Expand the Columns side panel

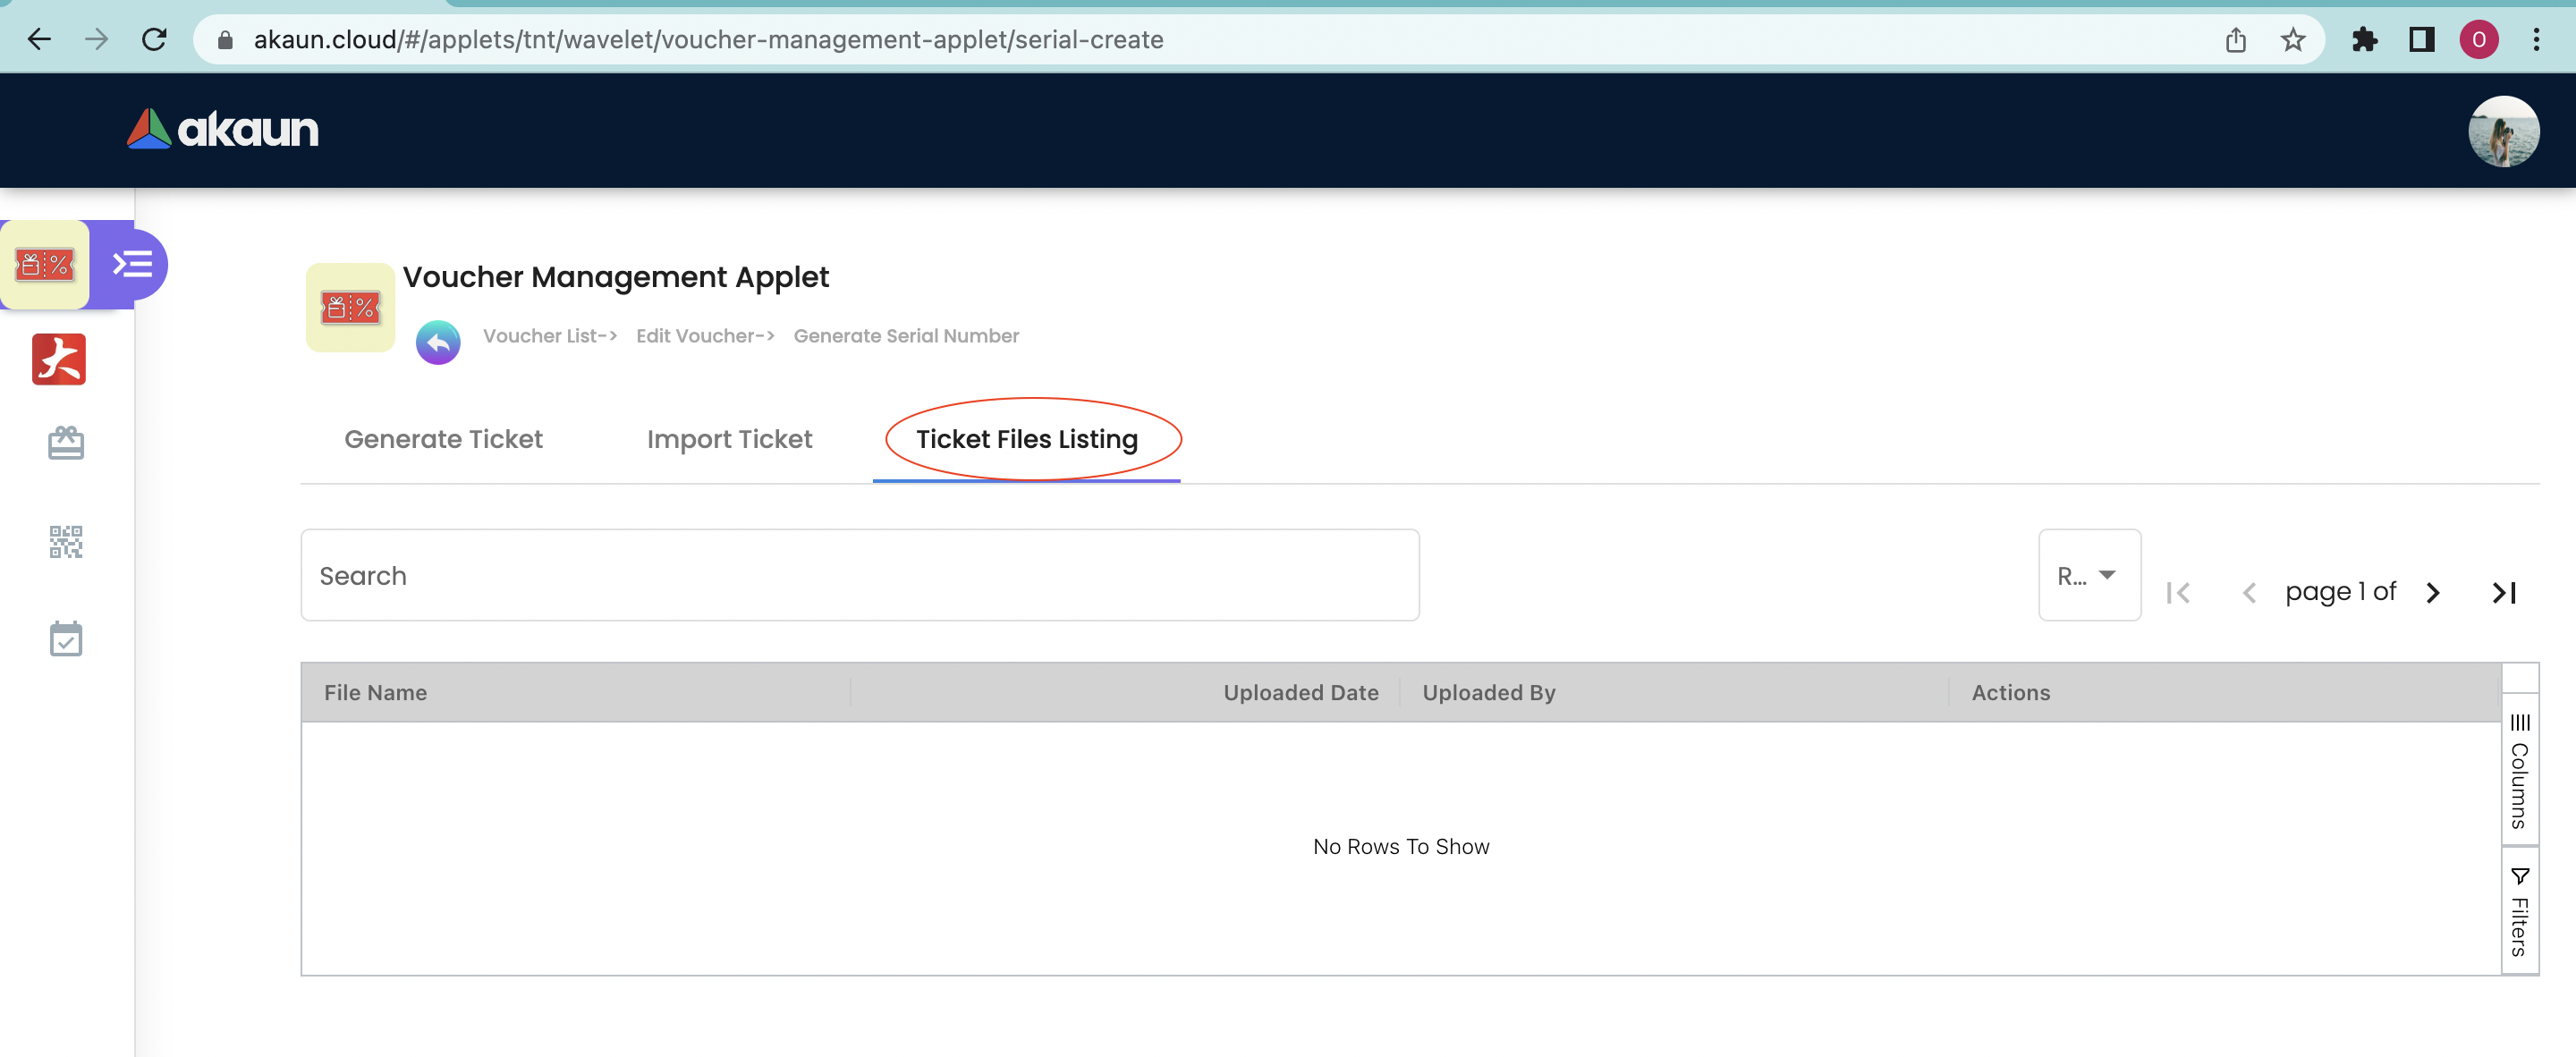(2519, 771)
